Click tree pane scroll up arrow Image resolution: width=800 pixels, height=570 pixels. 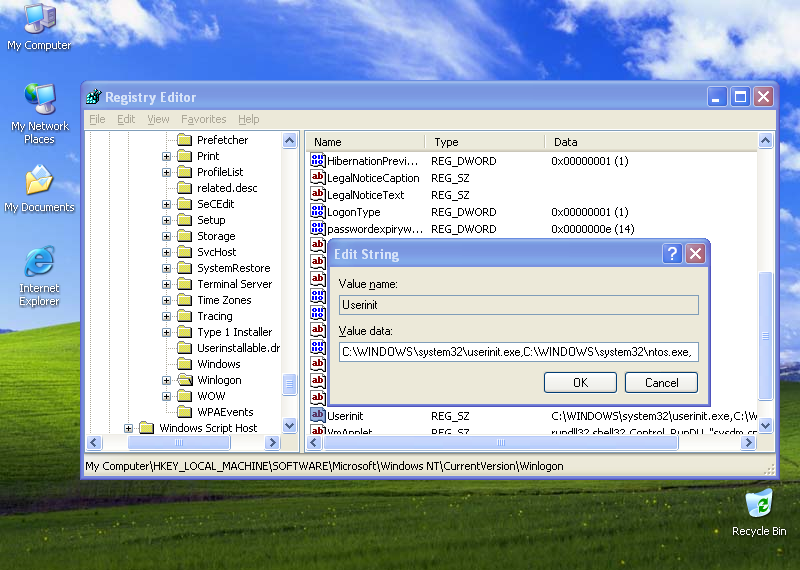[x=289, y=140]
